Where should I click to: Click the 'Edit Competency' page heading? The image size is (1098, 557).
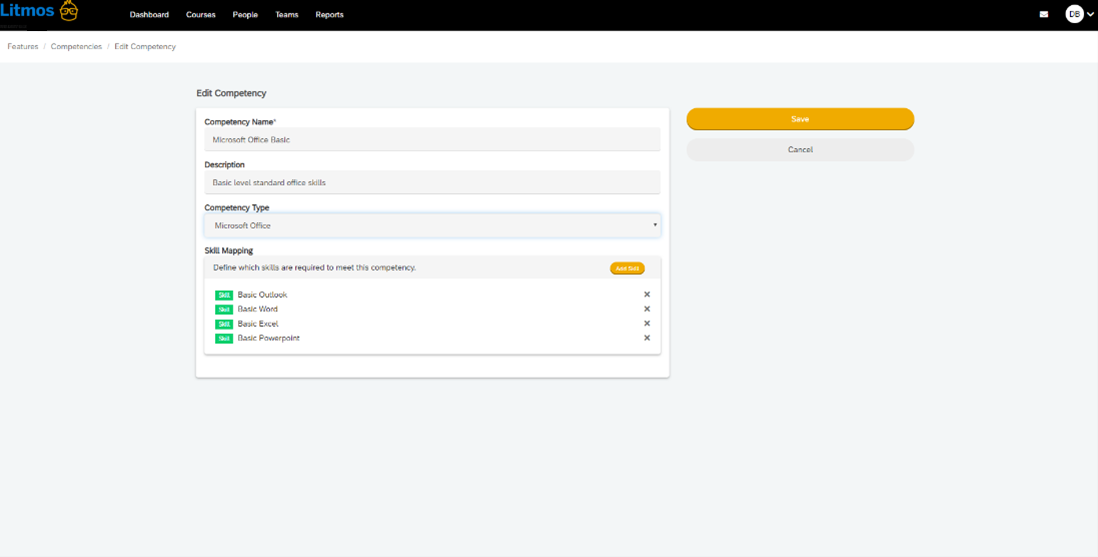coord(231,92)
